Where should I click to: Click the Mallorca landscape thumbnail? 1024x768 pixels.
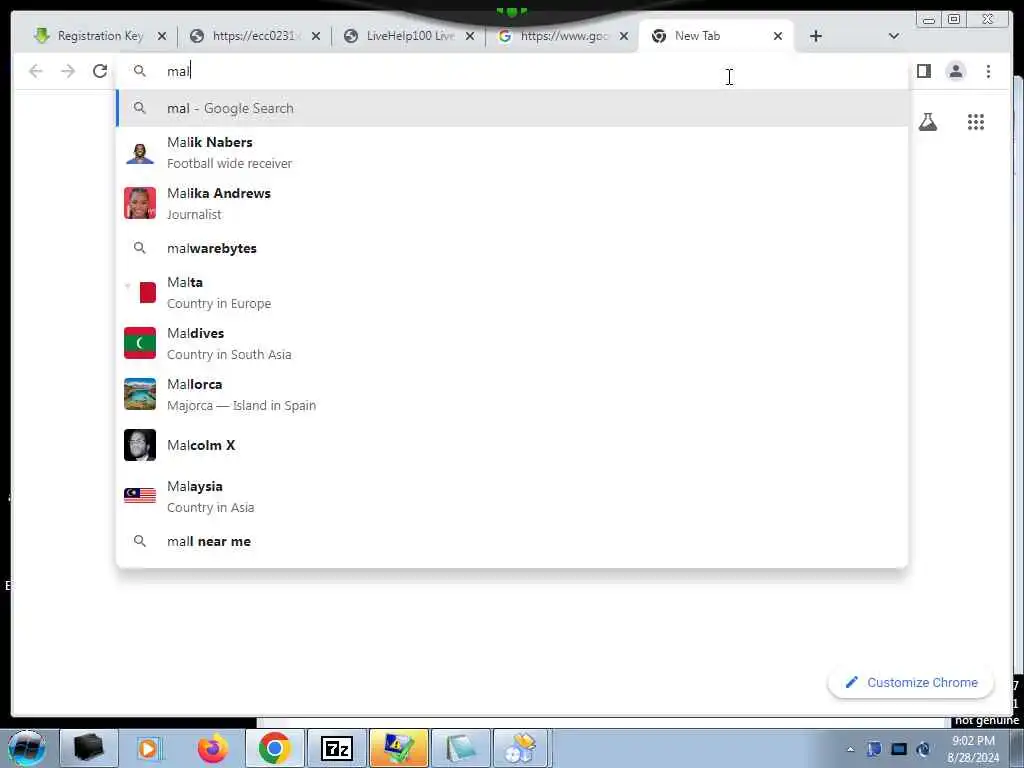click(140, 394)
